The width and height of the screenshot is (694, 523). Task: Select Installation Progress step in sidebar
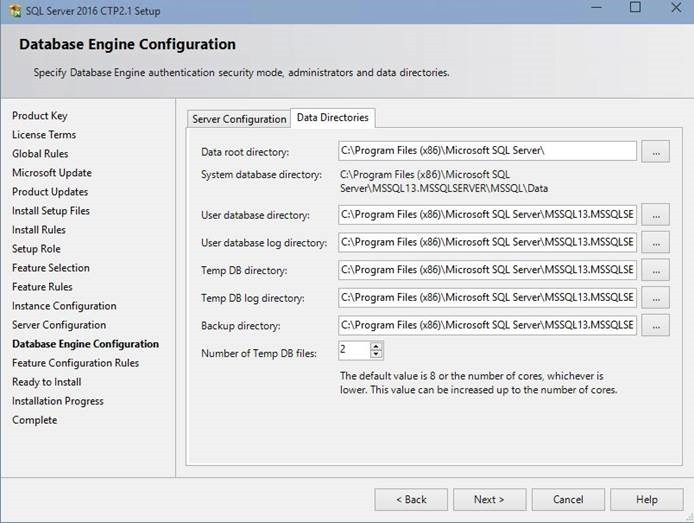point(58,401)
